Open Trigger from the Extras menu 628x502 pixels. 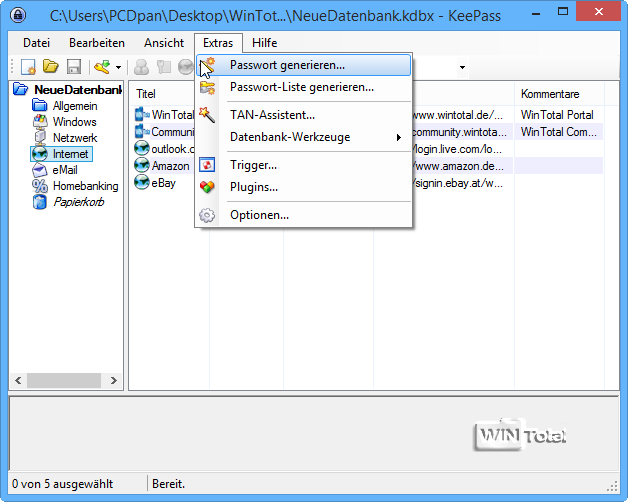304,165
